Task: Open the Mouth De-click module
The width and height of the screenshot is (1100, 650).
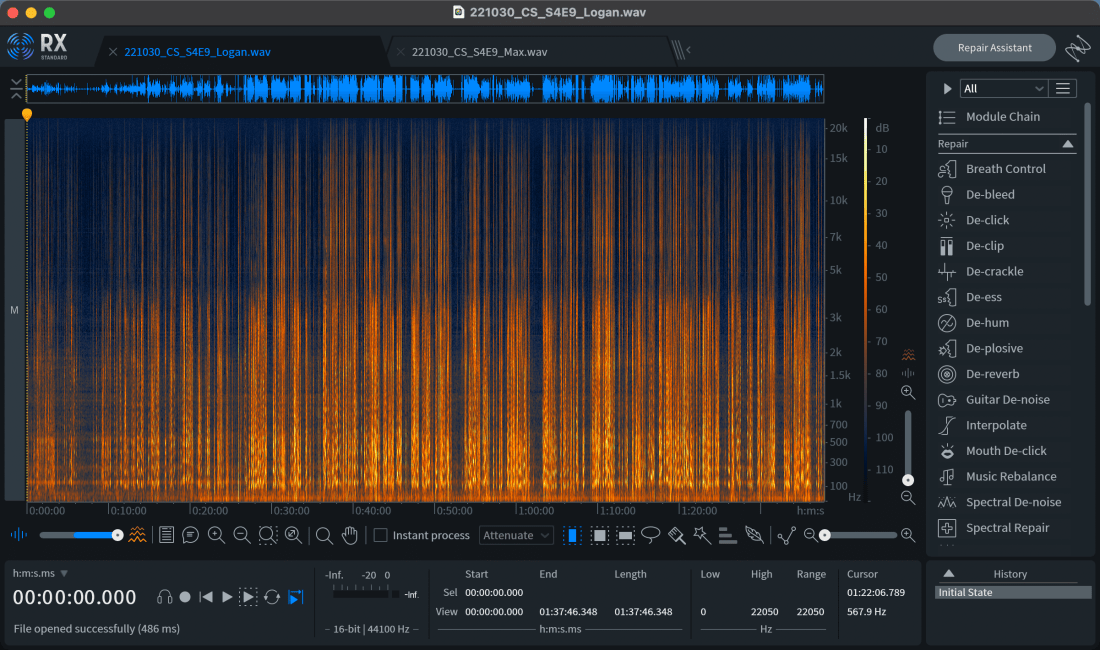Action: (1006, 451)
